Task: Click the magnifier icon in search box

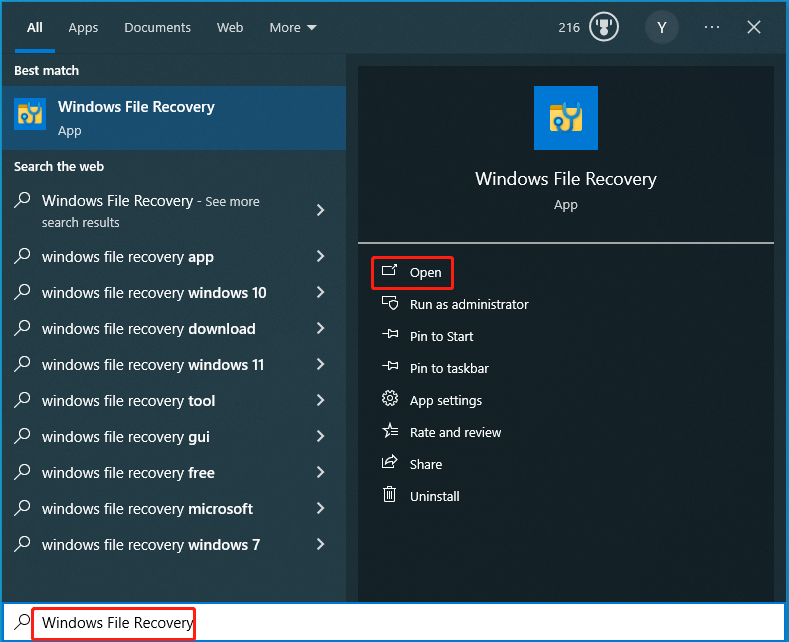Action: tap(22, 622)
